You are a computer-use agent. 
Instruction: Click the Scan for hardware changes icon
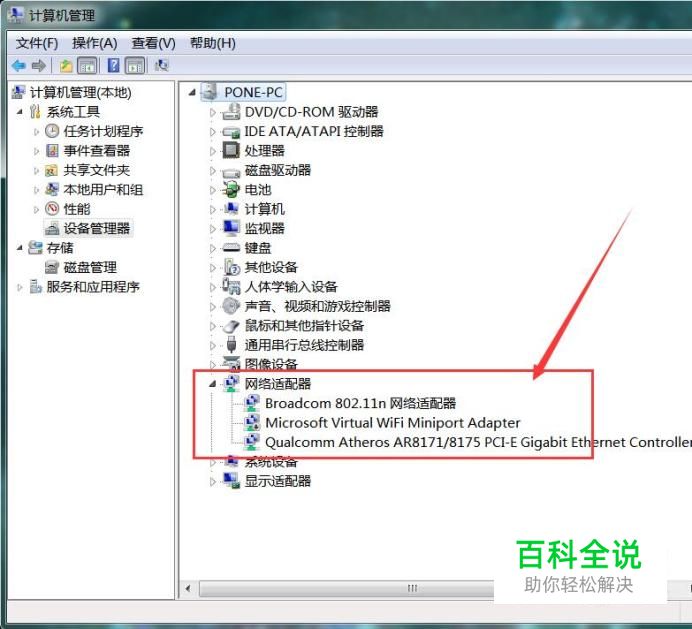coord(162,66)
